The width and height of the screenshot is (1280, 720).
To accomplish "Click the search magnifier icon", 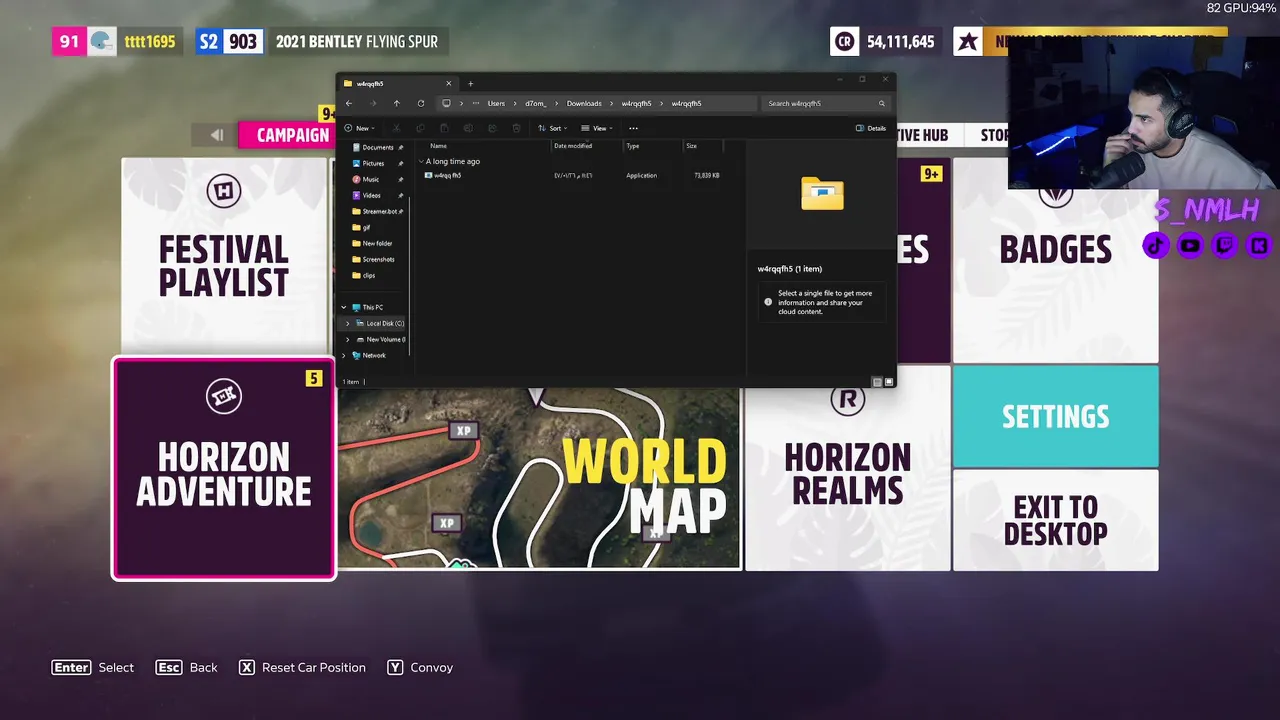I will [881, 103].
